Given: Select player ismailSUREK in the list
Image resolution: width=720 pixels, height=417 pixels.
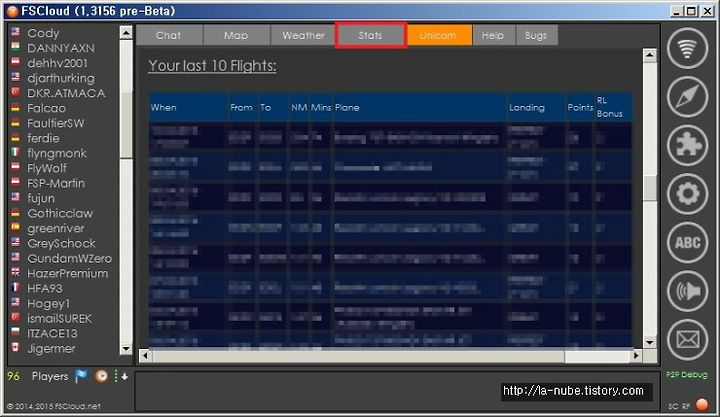Looking at the screenshot, I should (x=59, y=319).
